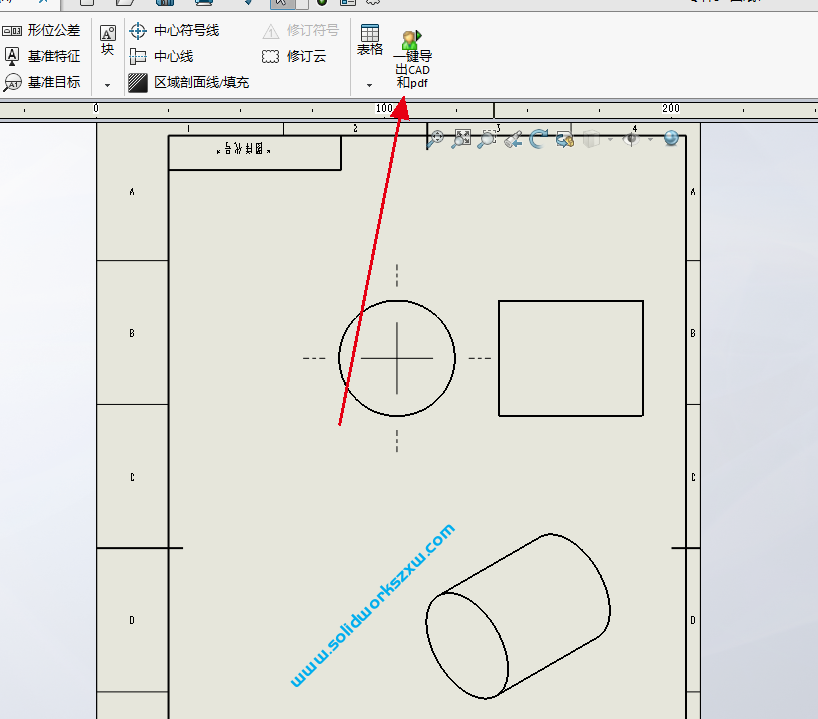The height and width of the screenshot is (719, 818).
Task: Toggle the view settings sphere icon
Action: (672, 140)
